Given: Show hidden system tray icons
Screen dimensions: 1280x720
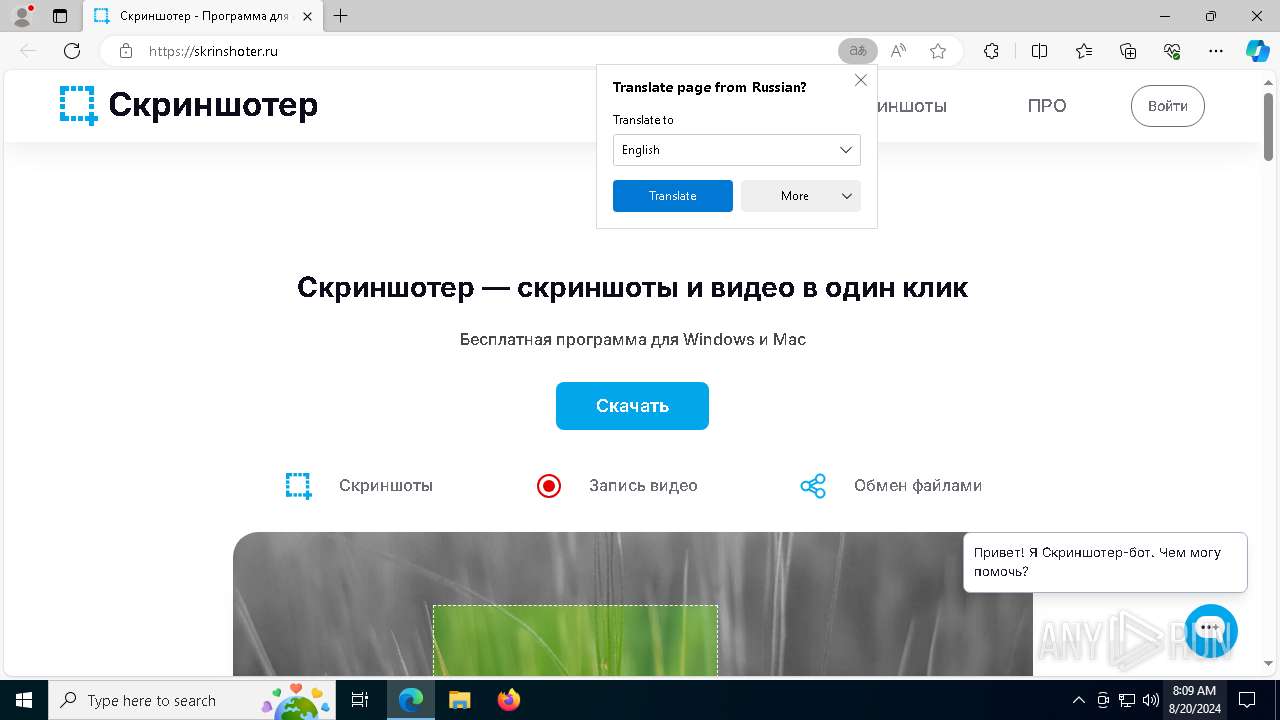Looking at the screenshot, I should tap(1078, 700).
